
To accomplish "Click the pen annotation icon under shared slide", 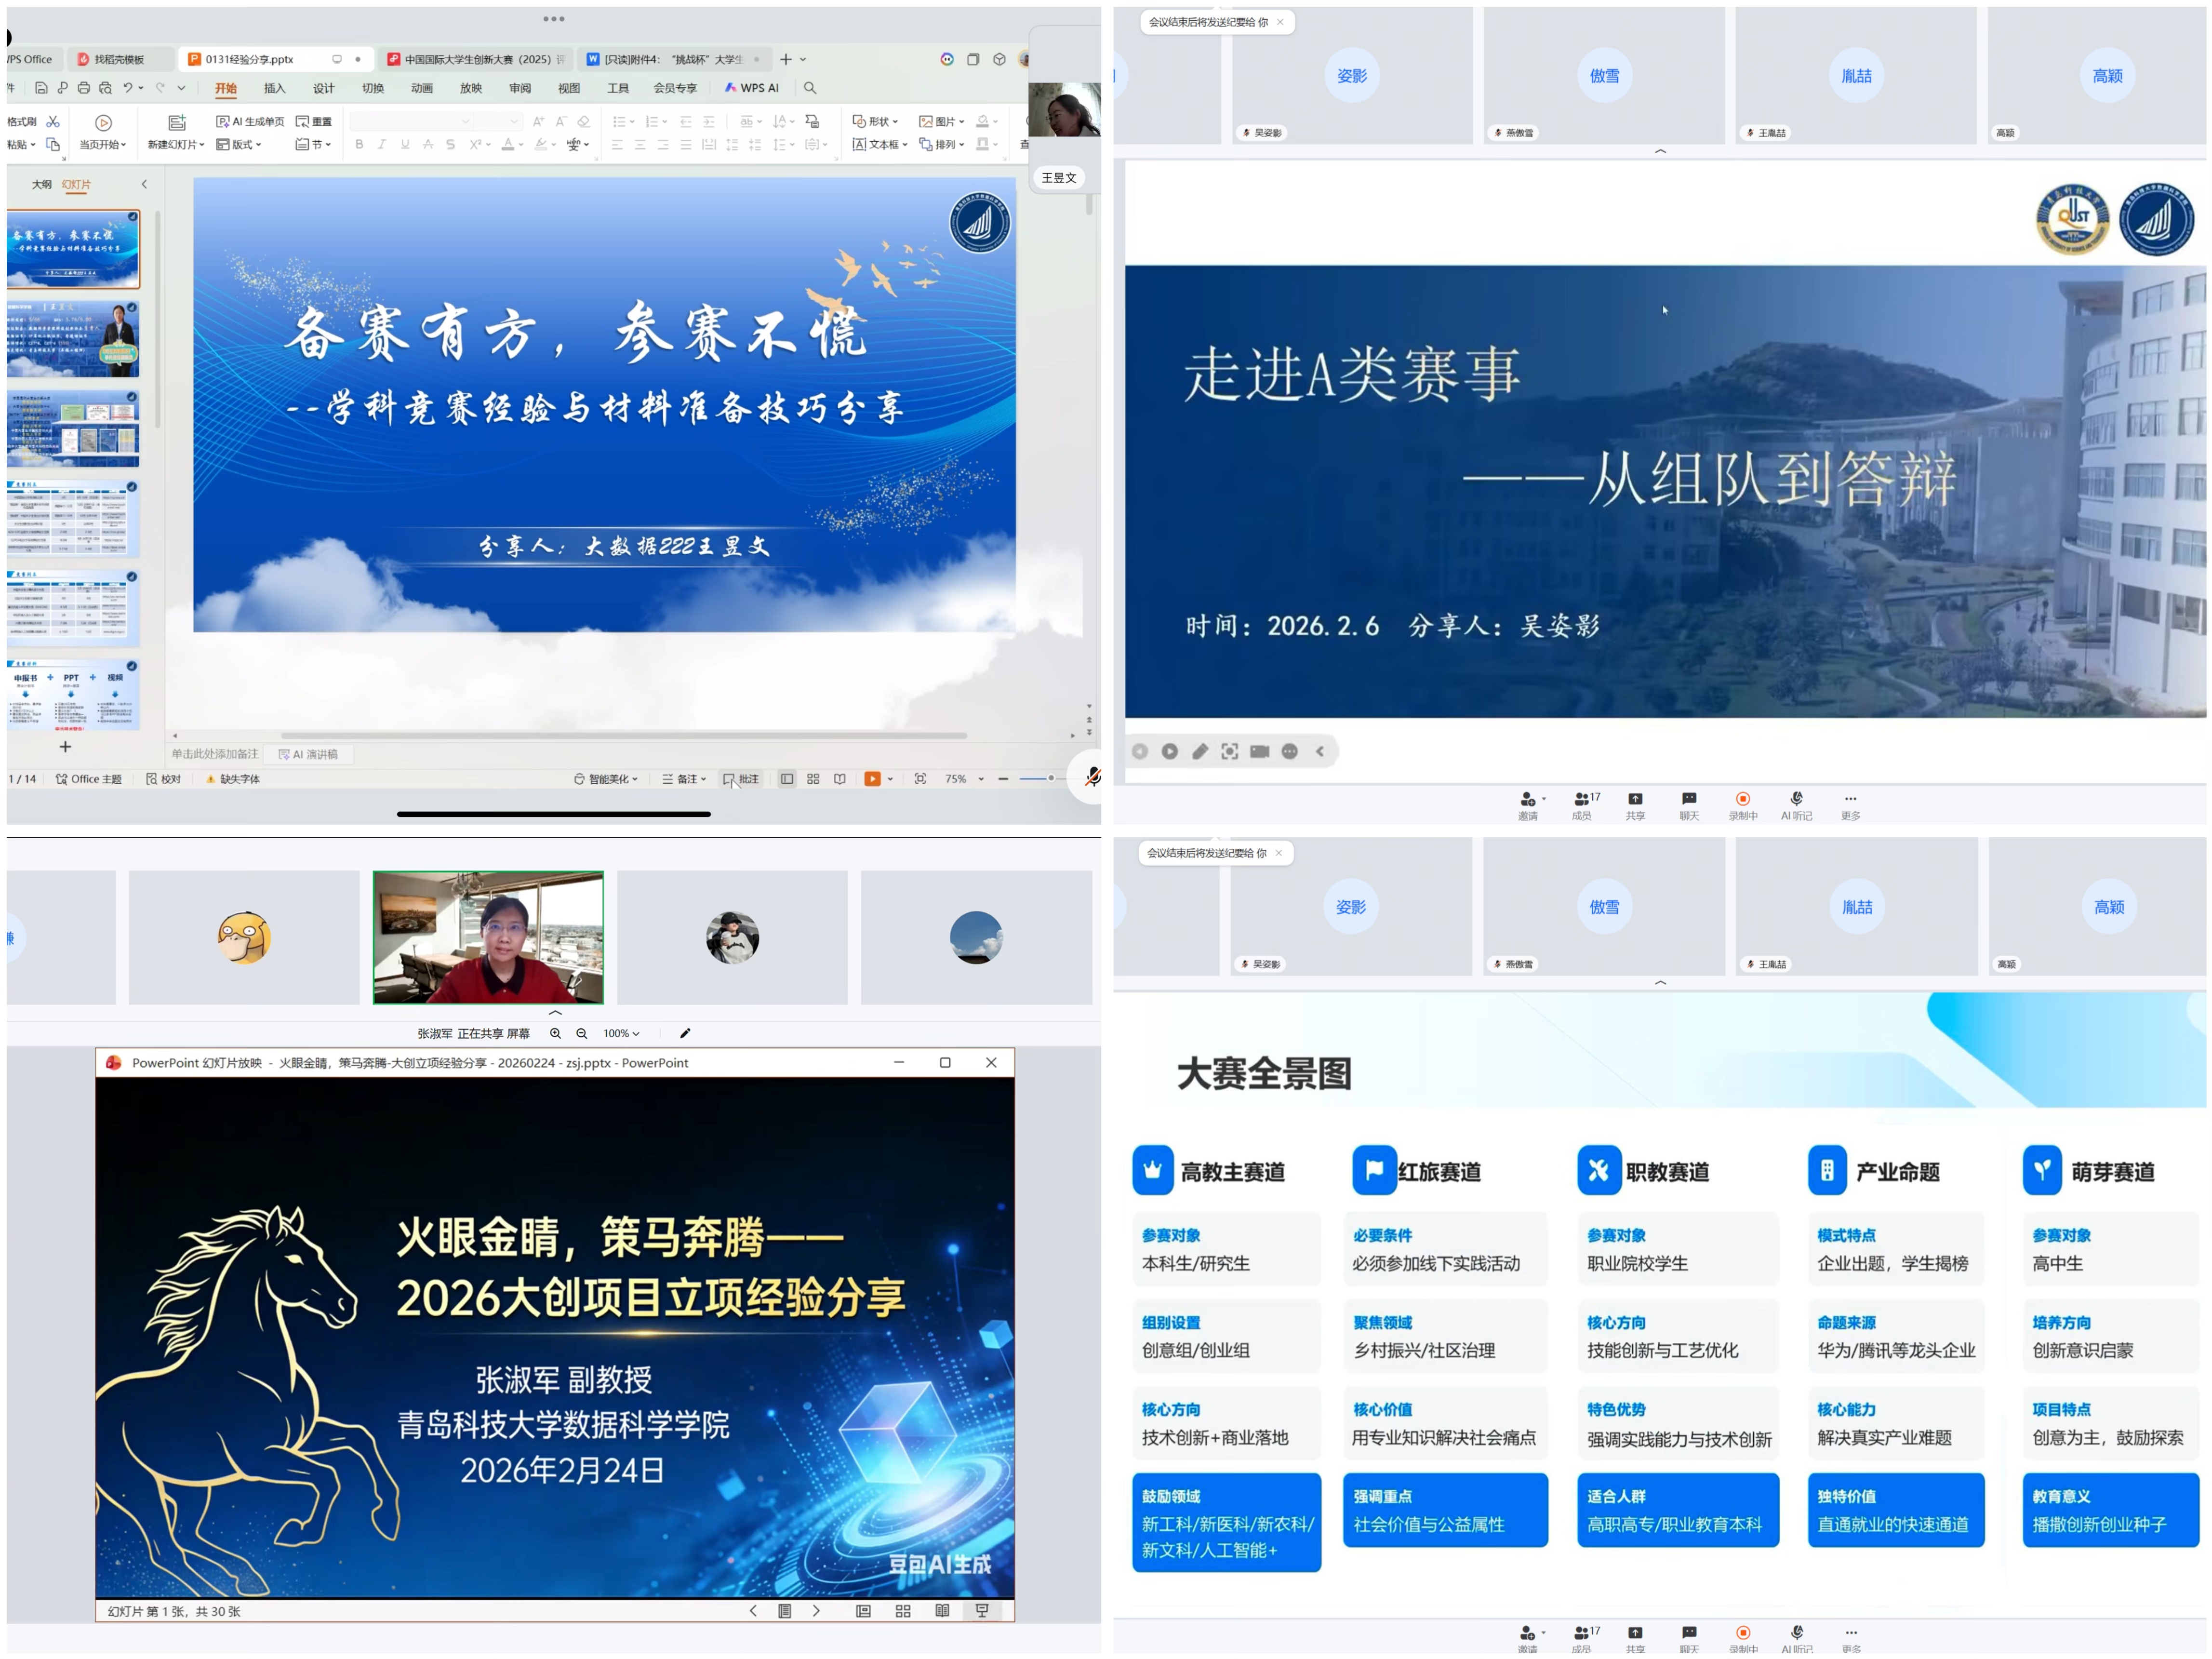I will tap(1200, 751).
